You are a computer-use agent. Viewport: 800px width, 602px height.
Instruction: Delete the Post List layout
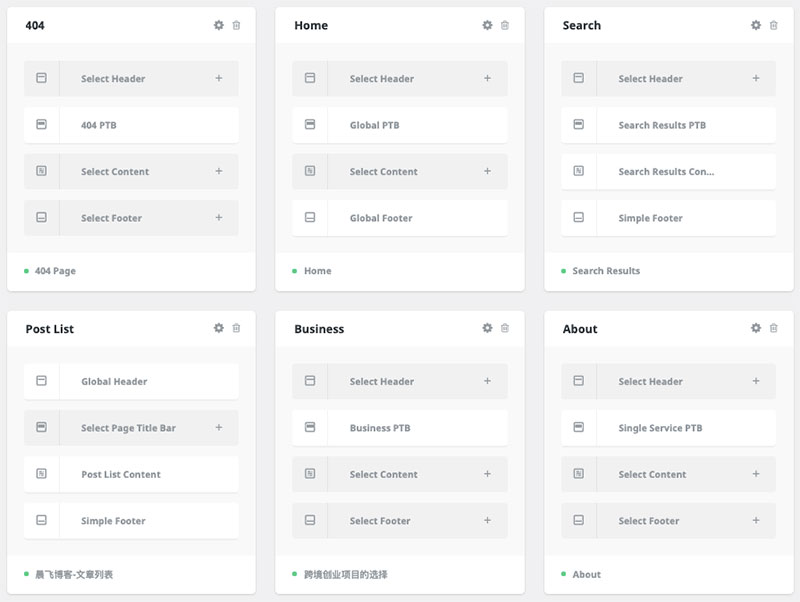pos(236,328)
